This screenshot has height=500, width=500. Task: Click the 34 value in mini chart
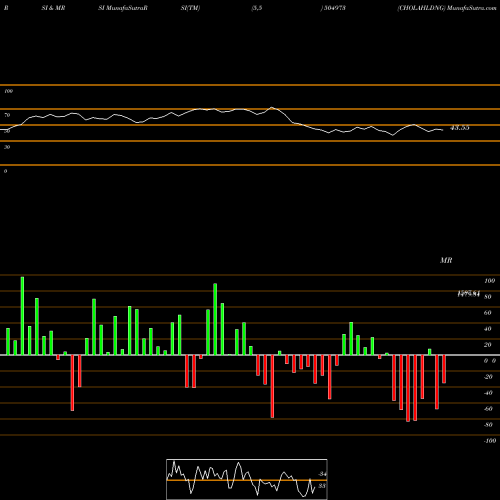coord(322,474)
